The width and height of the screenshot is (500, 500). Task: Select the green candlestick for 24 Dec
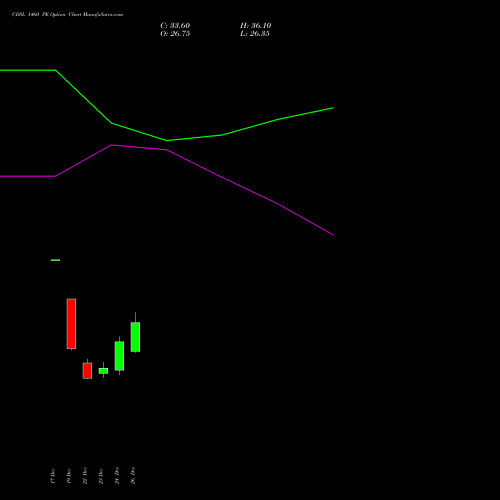coord(119,356)
